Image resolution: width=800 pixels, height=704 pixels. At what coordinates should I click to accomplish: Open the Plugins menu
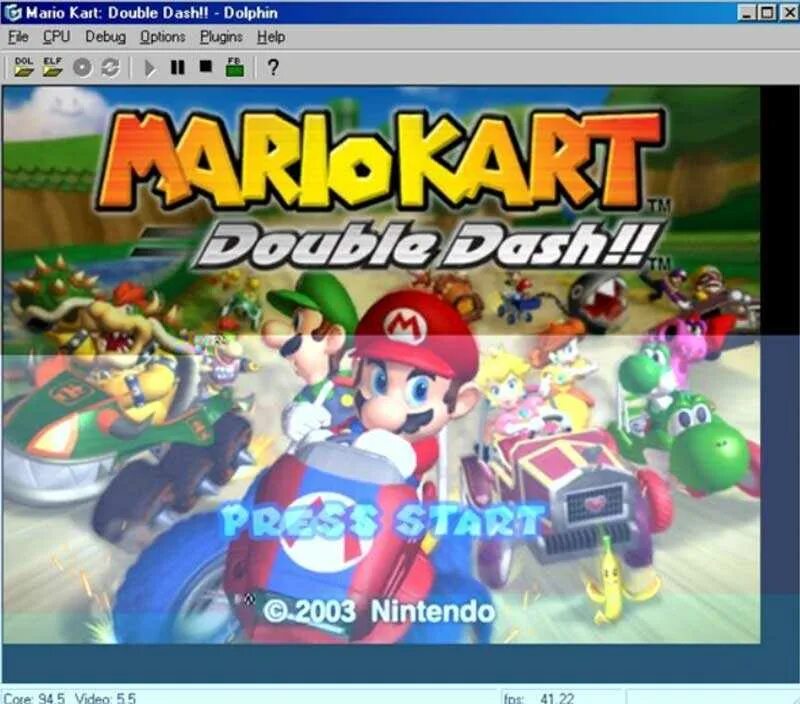point(221,37)
